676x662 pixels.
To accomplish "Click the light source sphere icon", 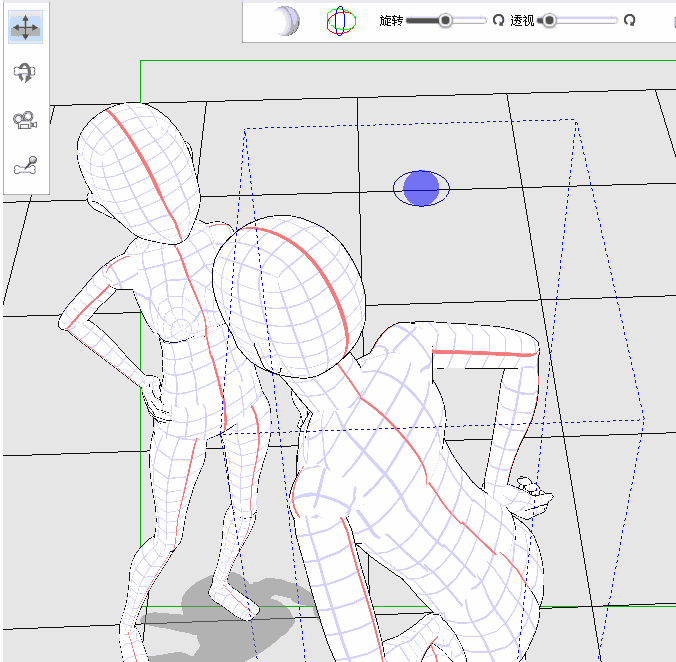I will [286, 21].
